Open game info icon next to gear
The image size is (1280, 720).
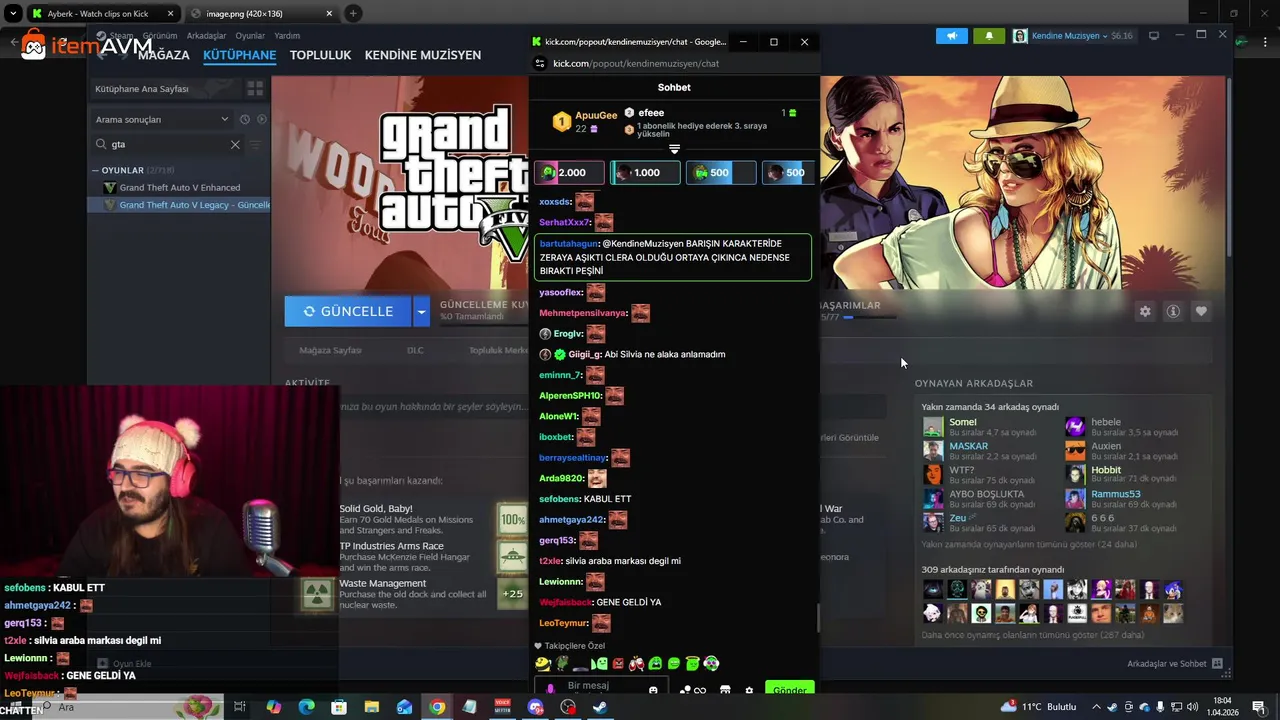[x=1173, y=311]
